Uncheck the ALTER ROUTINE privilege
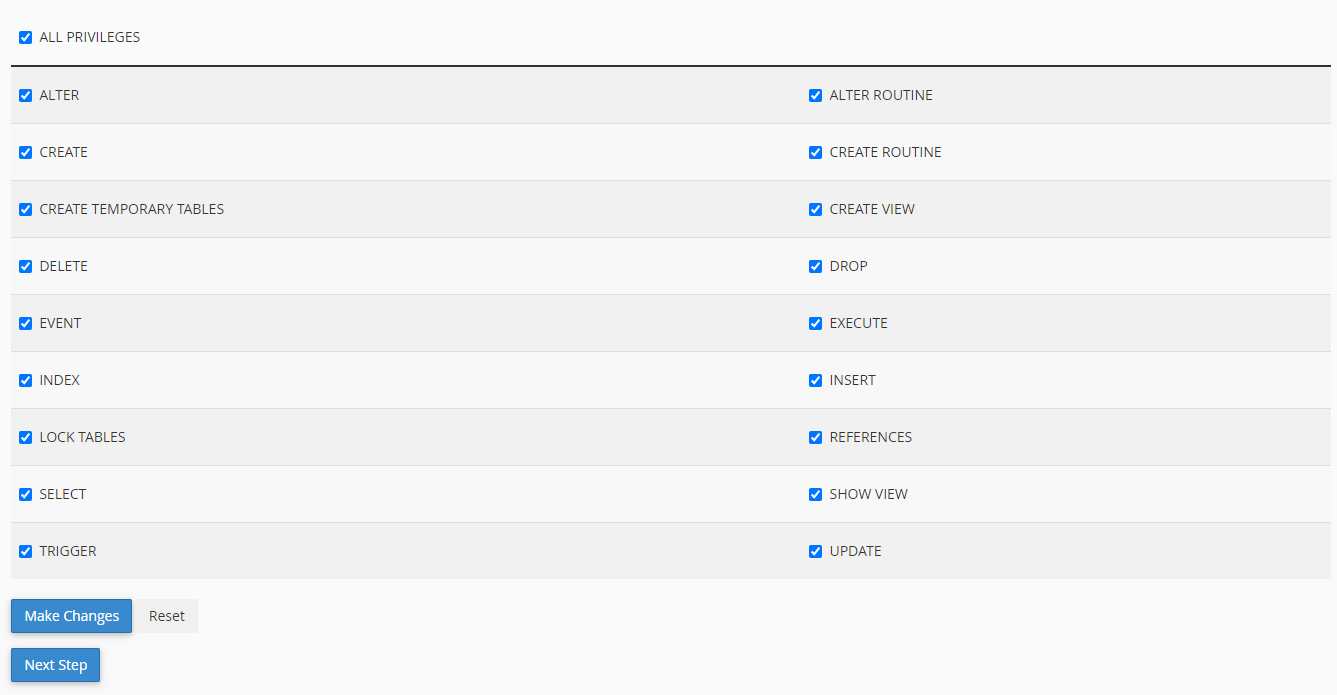Screen dimensions: 1337x695 pyautogui.click(x=815, y=96)
